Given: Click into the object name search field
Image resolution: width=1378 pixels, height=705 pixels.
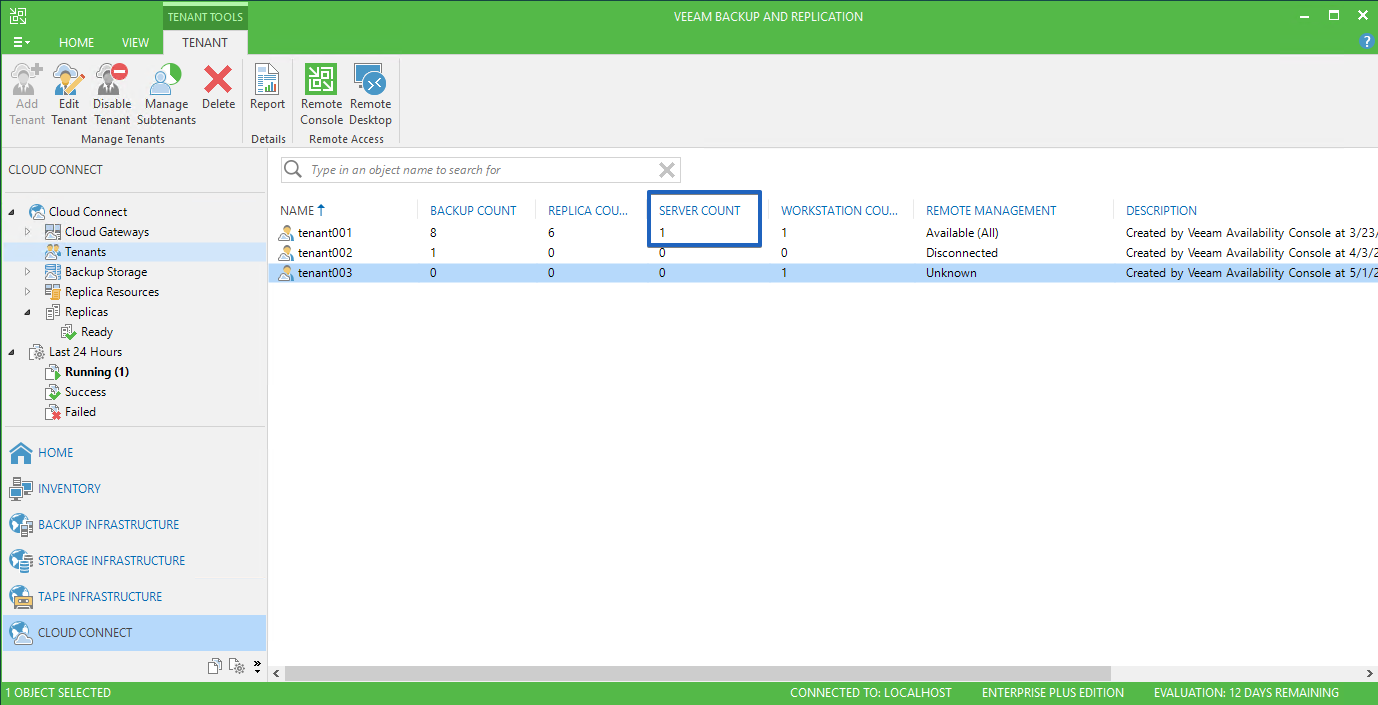Looking at the screenshot, I should point(480,170).
